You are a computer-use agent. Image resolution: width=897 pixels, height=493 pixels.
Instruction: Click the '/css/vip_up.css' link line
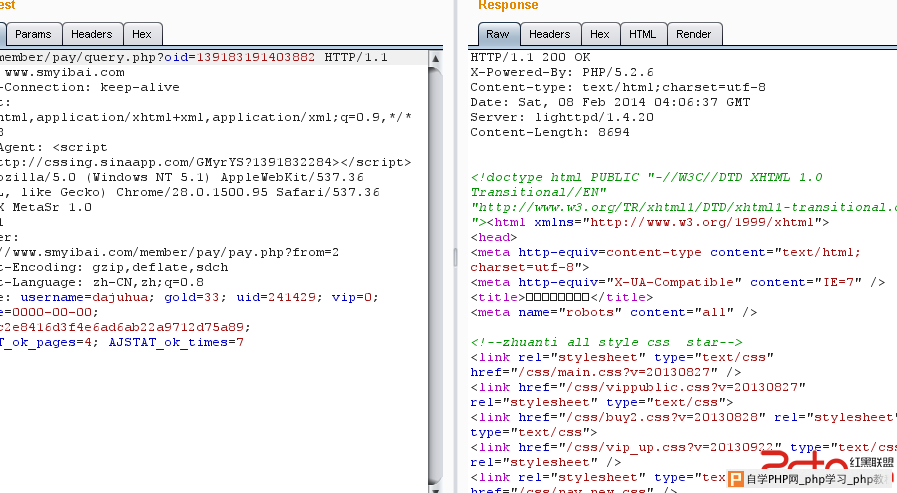[x=684, y=447]
